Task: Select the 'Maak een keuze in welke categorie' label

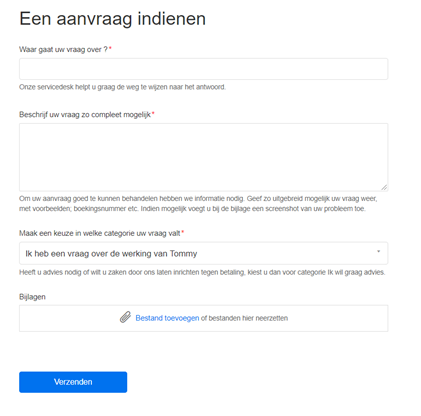Action: [99, 233]
